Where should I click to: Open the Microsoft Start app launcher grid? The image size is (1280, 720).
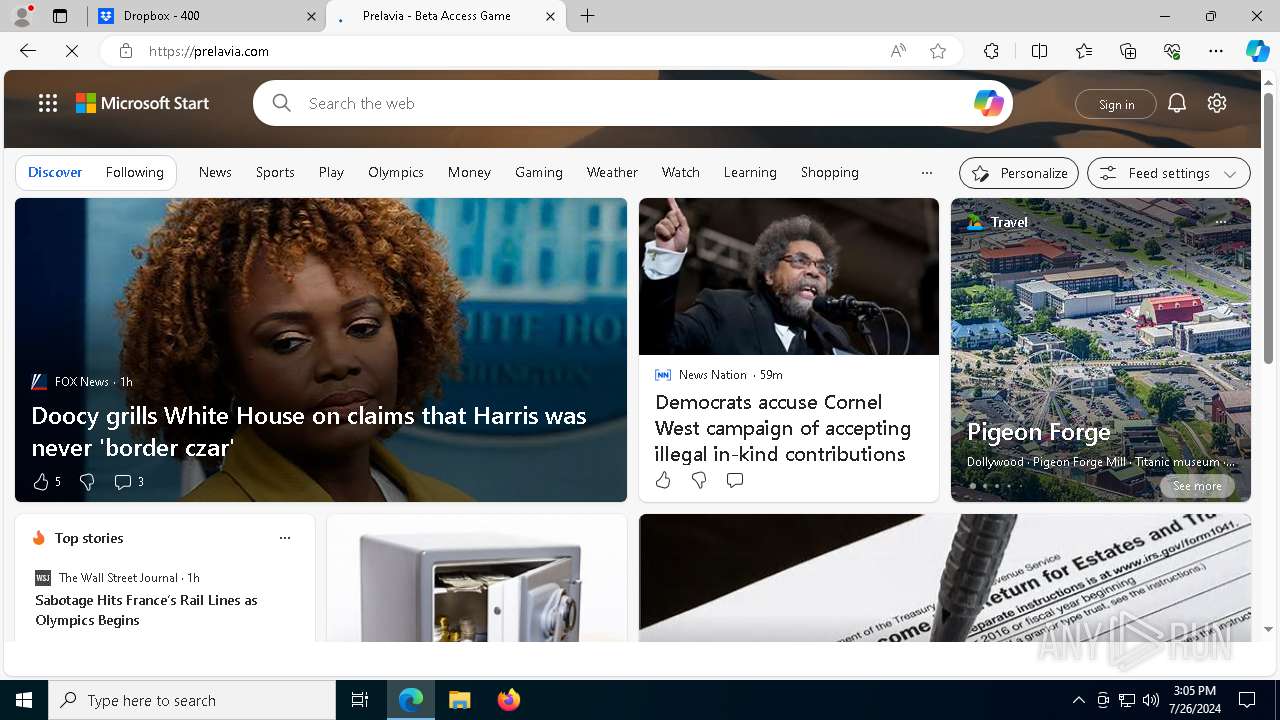48,103
